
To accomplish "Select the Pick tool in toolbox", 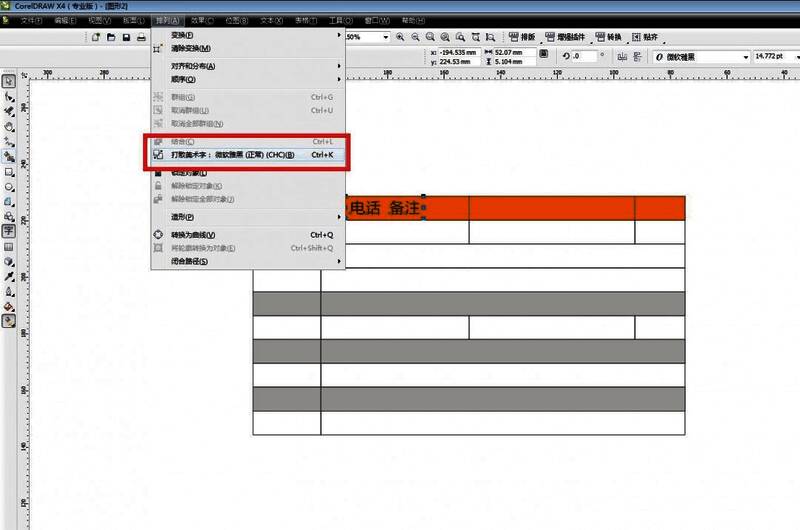I will pyautogui.click(x=9, y=81).
